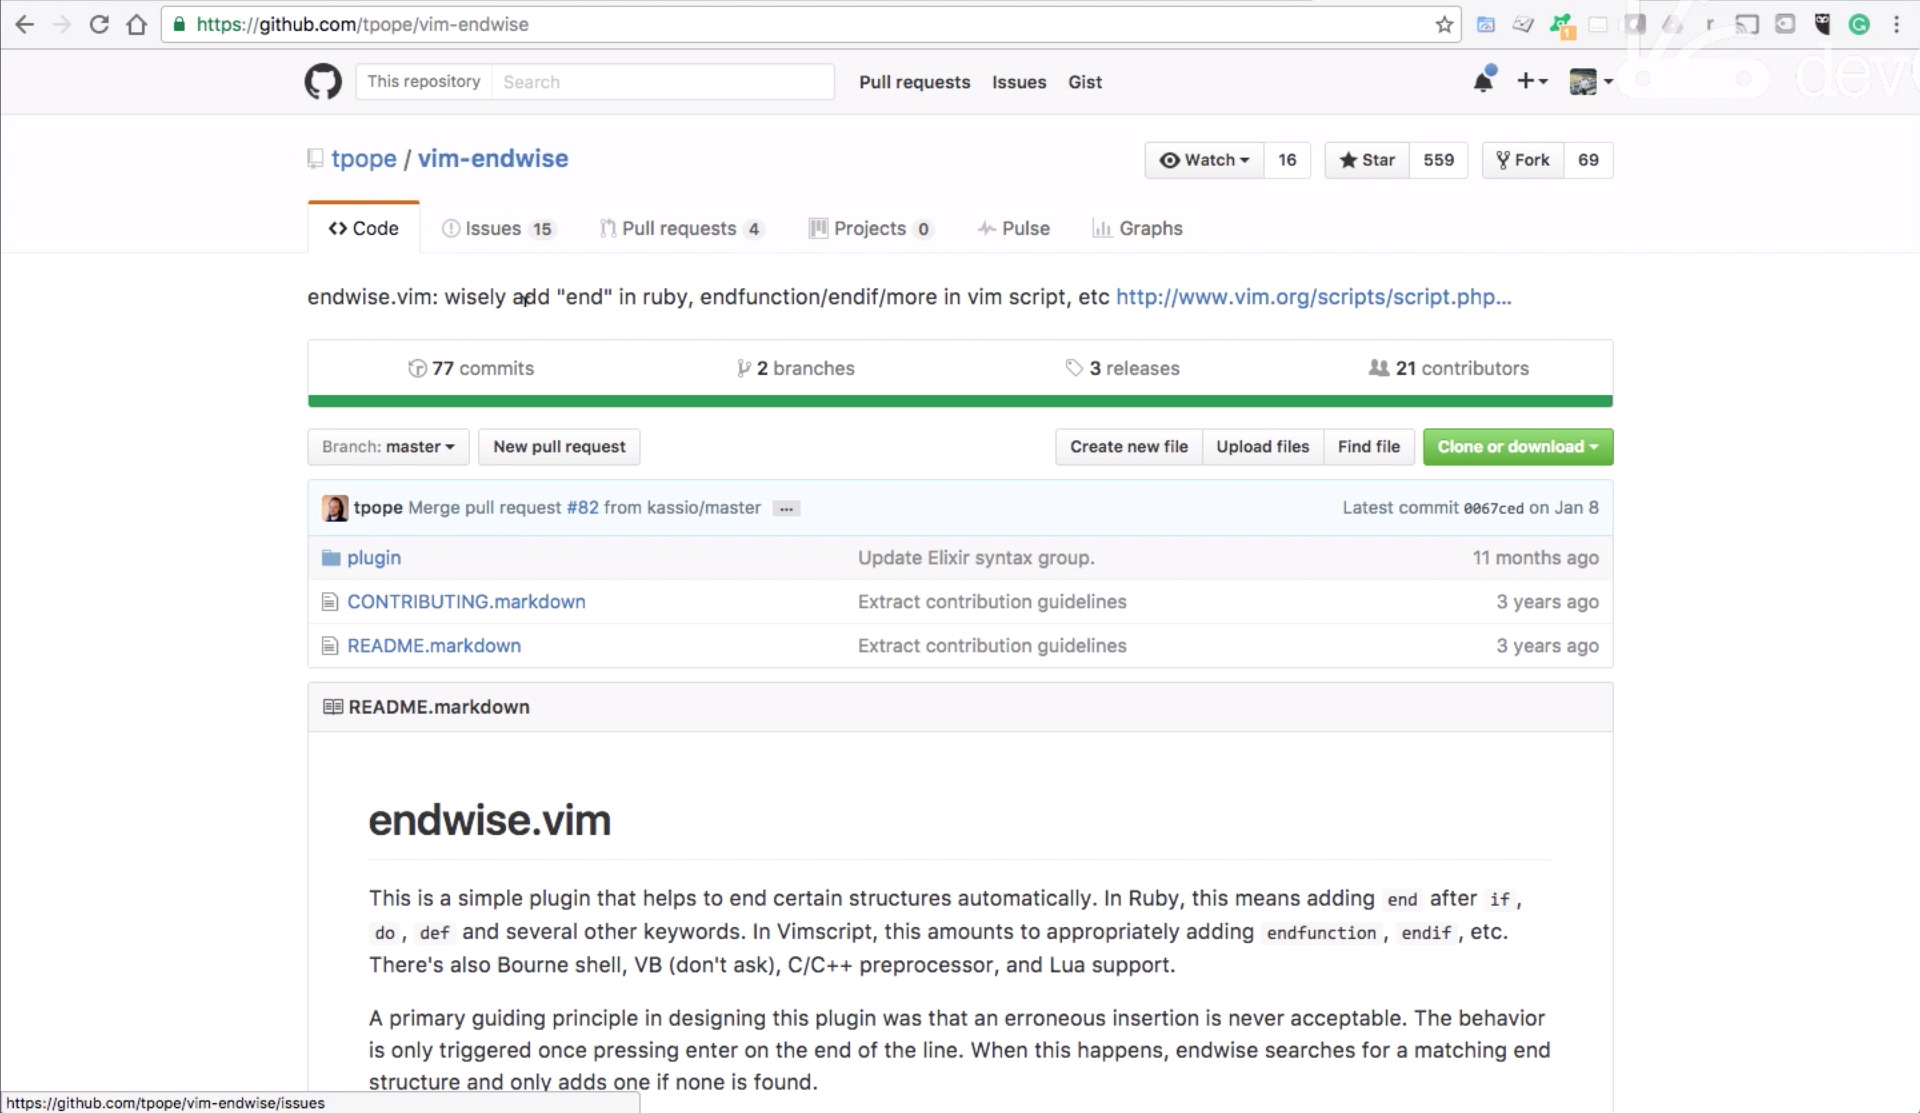The height and width of the screenshot is (1113, 1920).
Task: Switch to the Pulse tab
Action: click(1014, 228)
